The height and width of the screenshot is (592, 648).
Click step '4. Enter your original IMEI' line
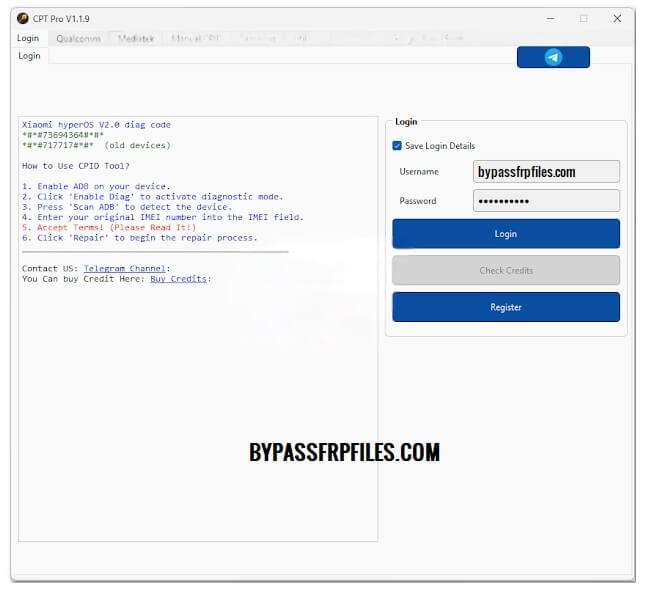coord(163,217)
